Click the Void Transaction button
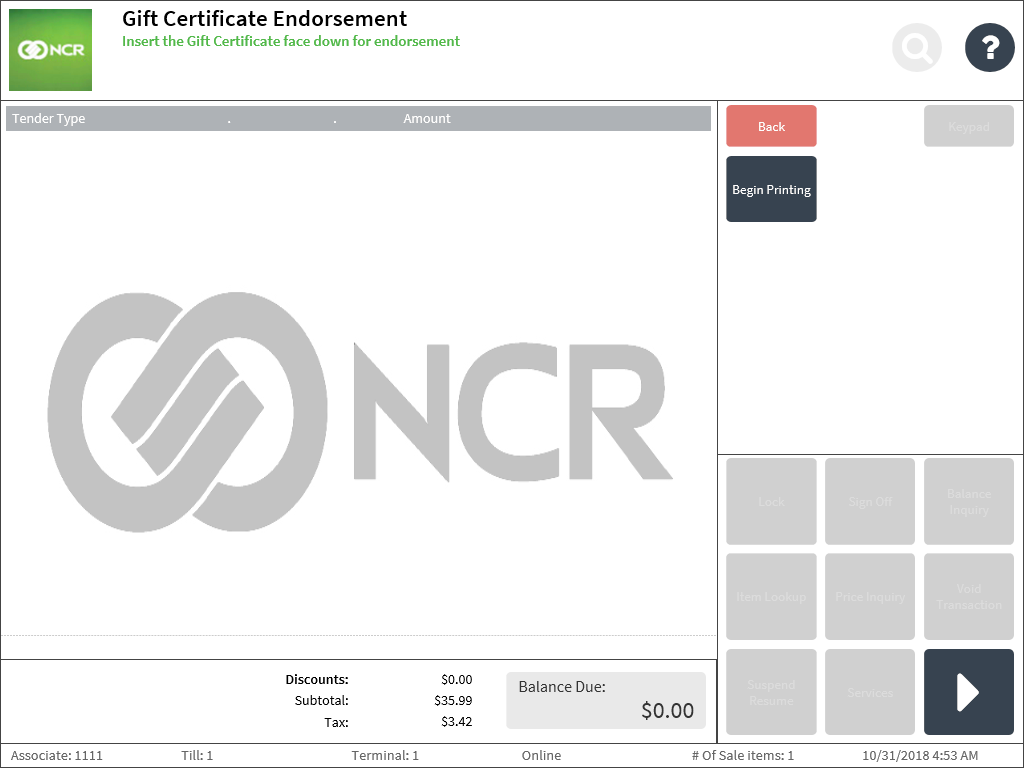Screen dimensions: 1024x768 pos(968,597)
